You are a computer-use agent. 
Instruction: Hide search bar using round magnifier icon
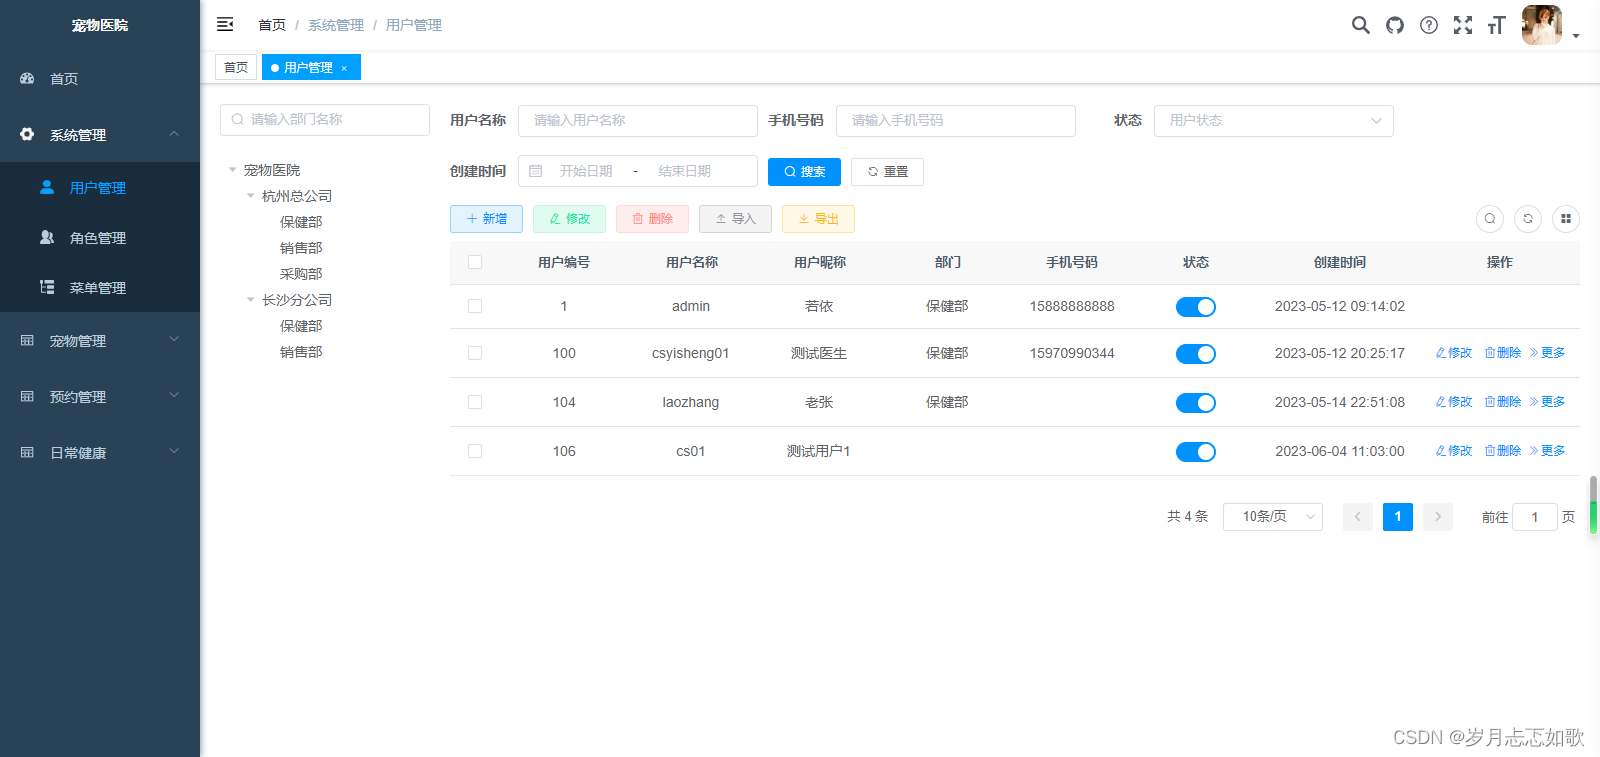pyautogui.click(x=1490, y=219)
